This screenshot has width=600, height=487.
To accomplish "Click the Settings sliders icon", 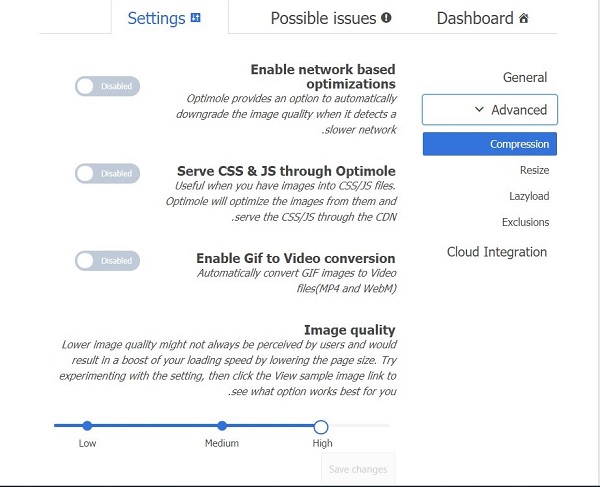I will click(196, 18).
